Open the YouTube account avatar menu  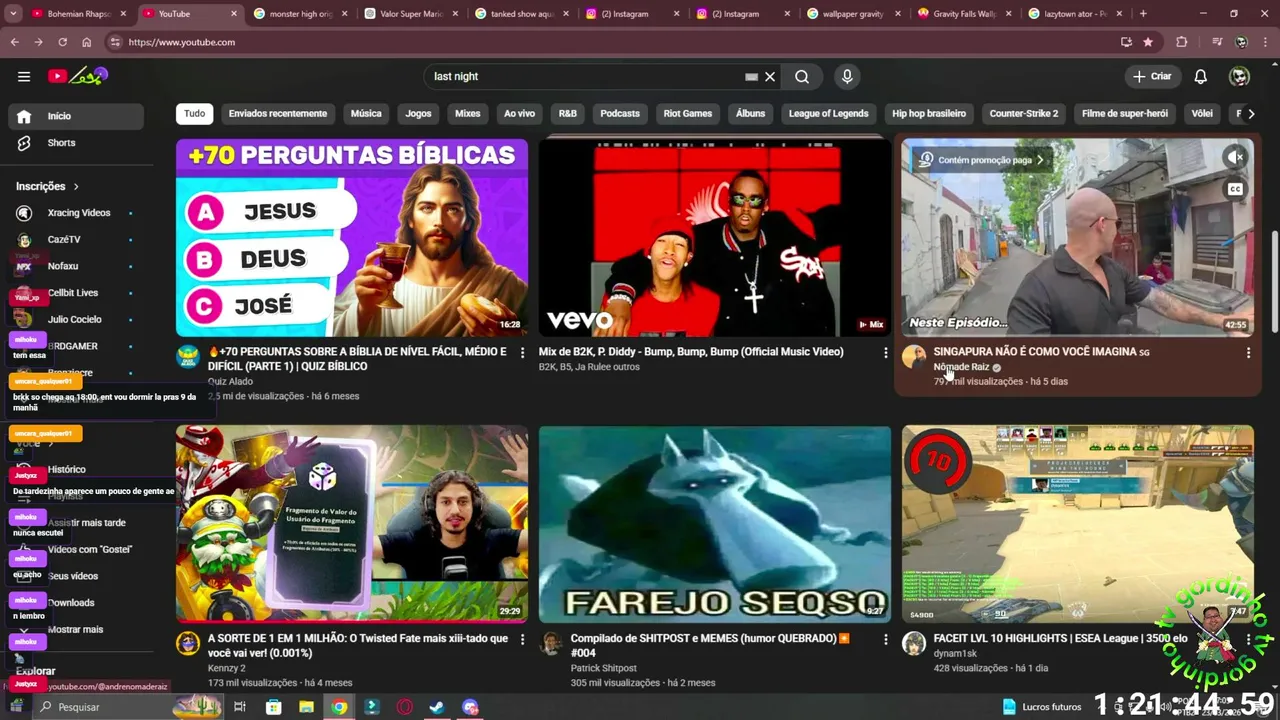[x=1239, y=76]
